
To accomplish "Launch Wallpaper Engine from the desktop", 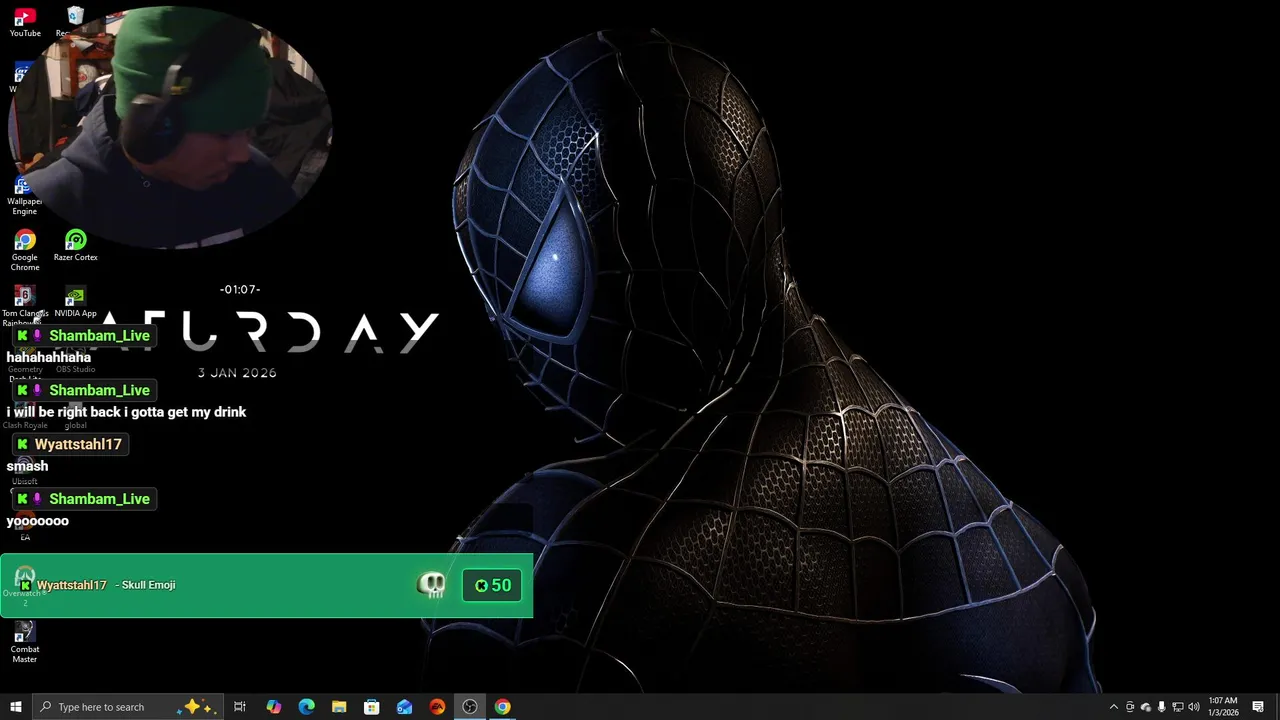I will click(24, 197).
